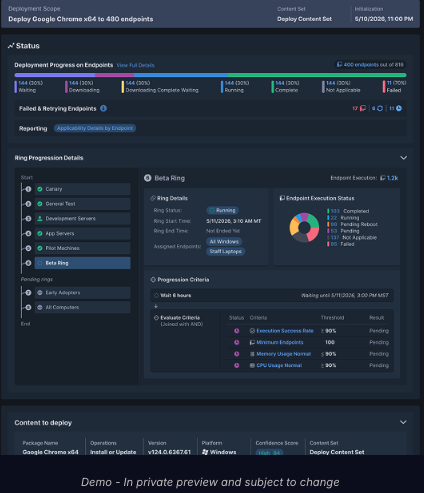Screen dimensions: 424x493
Task: Click the retrying endpoints refresh icon
Action: (x=380, y=108)
